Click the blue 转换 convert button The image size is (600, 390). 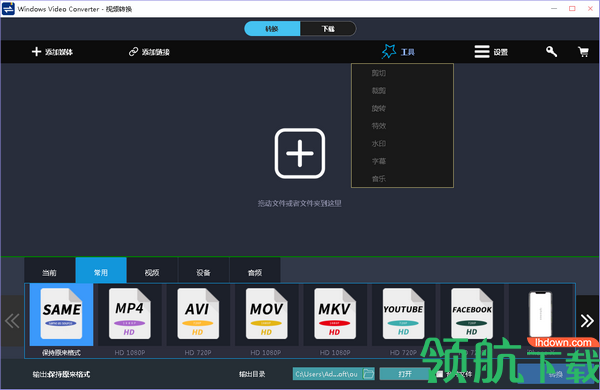pos(556,373)
